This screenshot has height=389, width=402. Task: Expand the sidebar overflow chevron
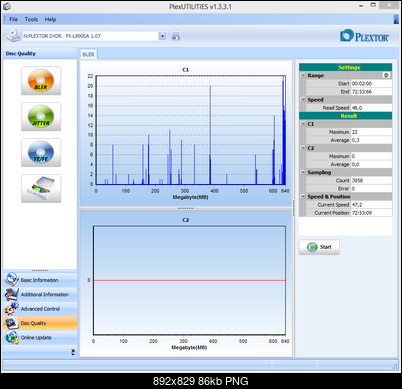pos(73,352)
